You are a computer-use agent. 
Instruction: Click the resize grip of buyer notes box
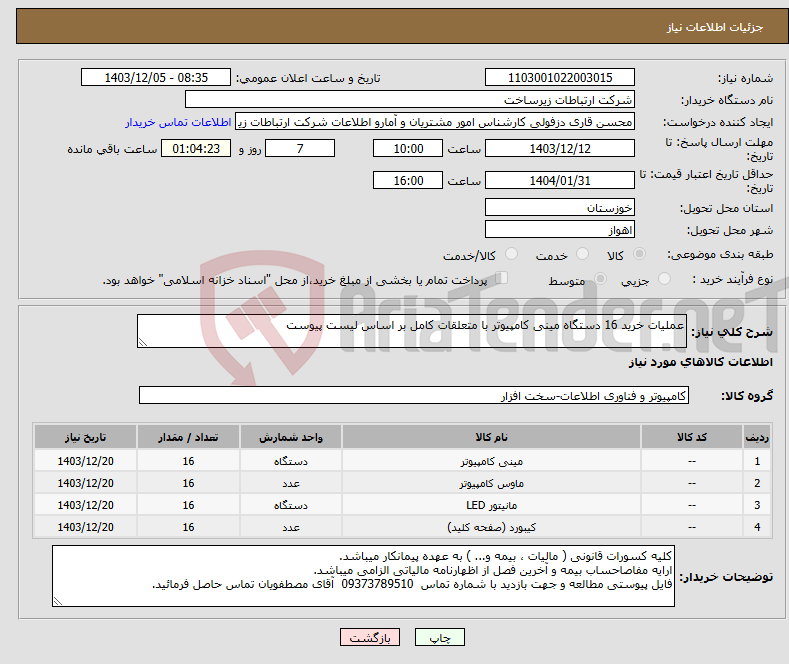click(x=58, y=601)
